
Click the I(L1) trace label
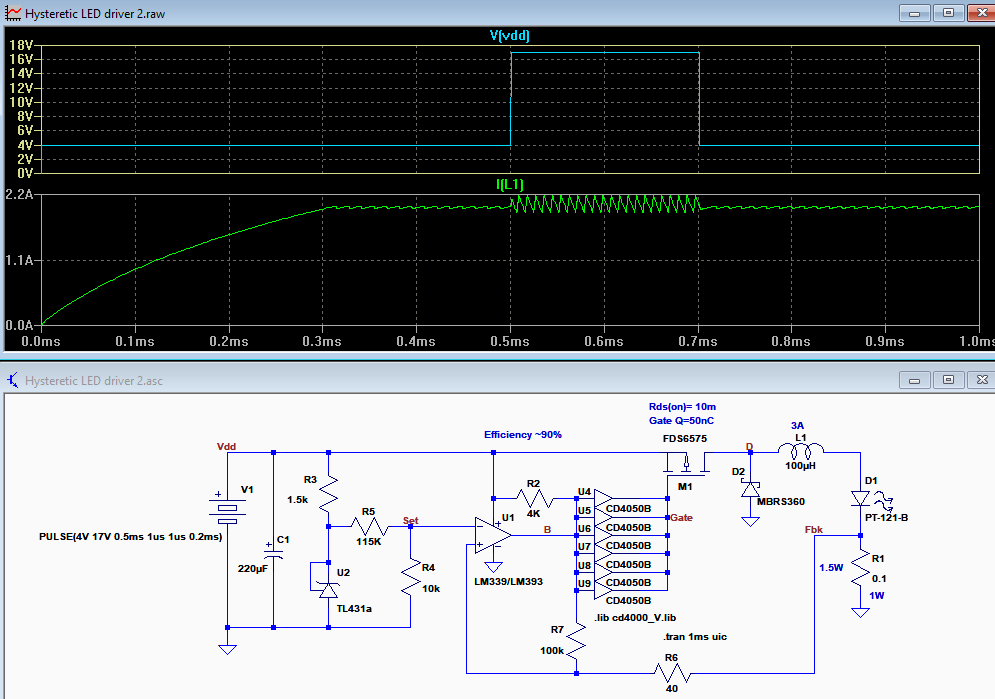click(510, 185)
